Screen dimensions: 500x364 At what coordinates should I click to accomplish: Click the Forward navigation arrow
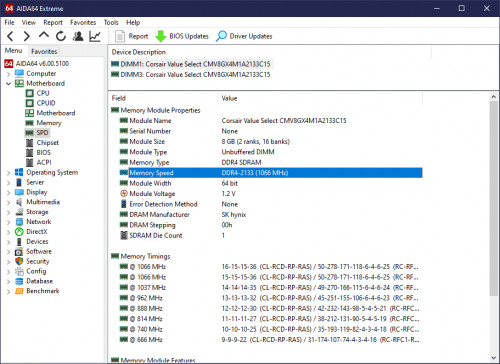(x=27, y=36)
